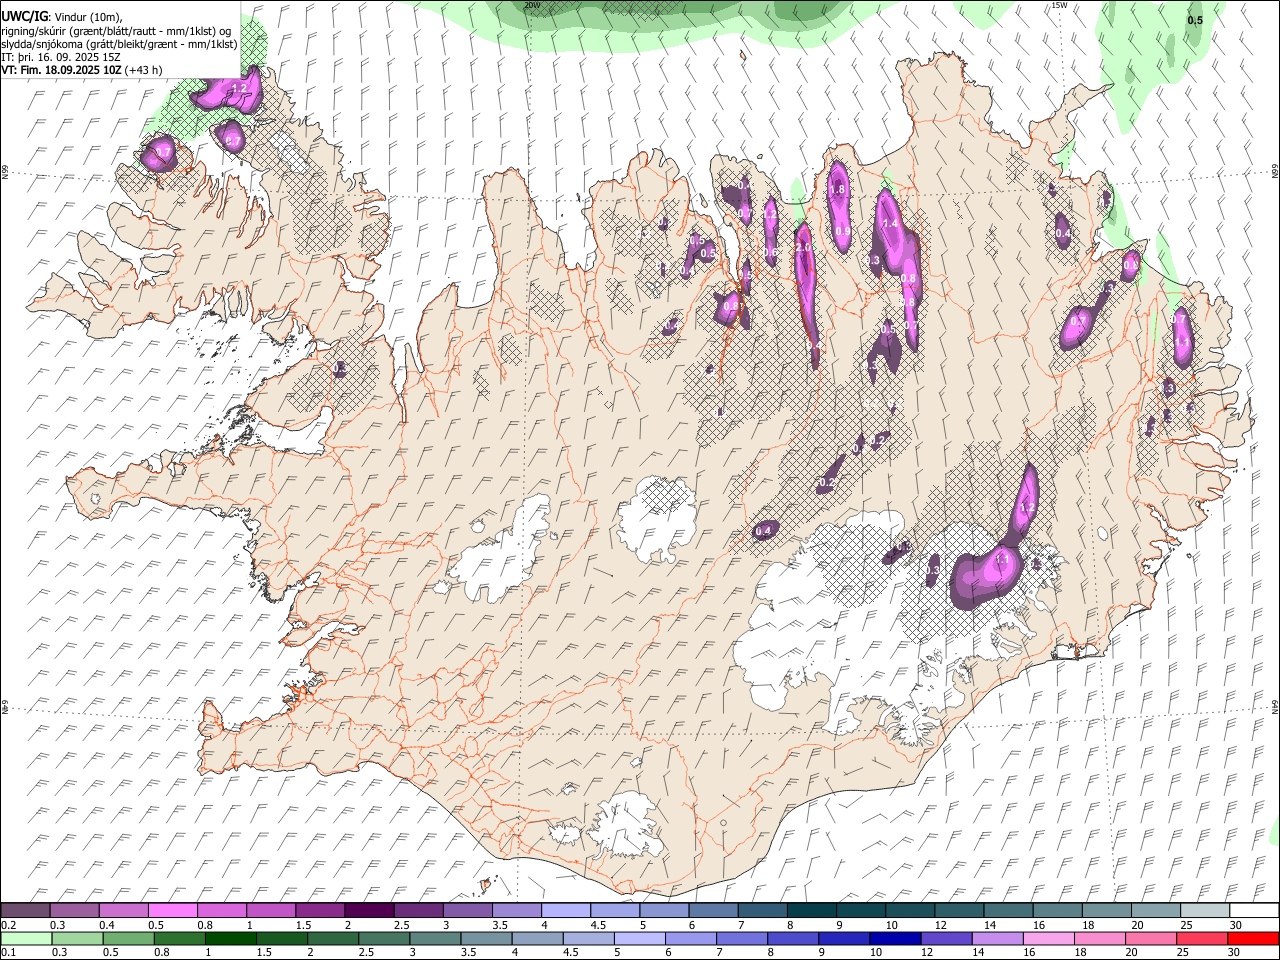This screenshot has height=960, width=1280.
Task: Pick the upper scale swatch between 2.5 and 3
Action: [x=417, y=911]
